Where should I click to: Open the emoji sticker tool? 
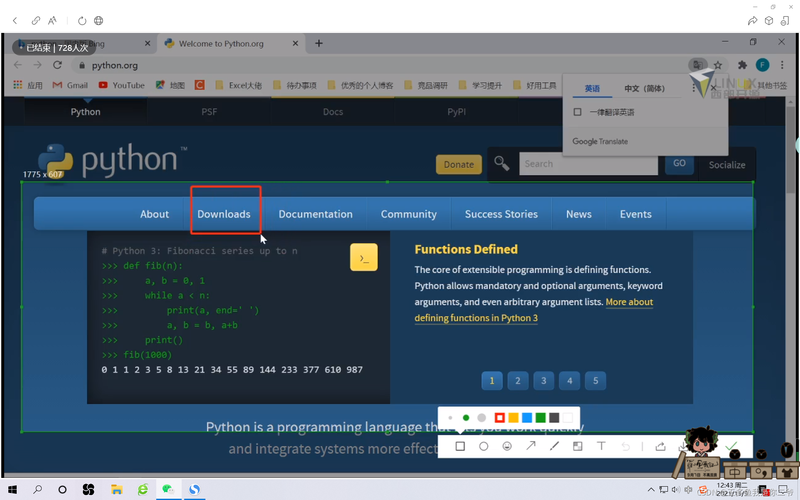pos(507,446)
